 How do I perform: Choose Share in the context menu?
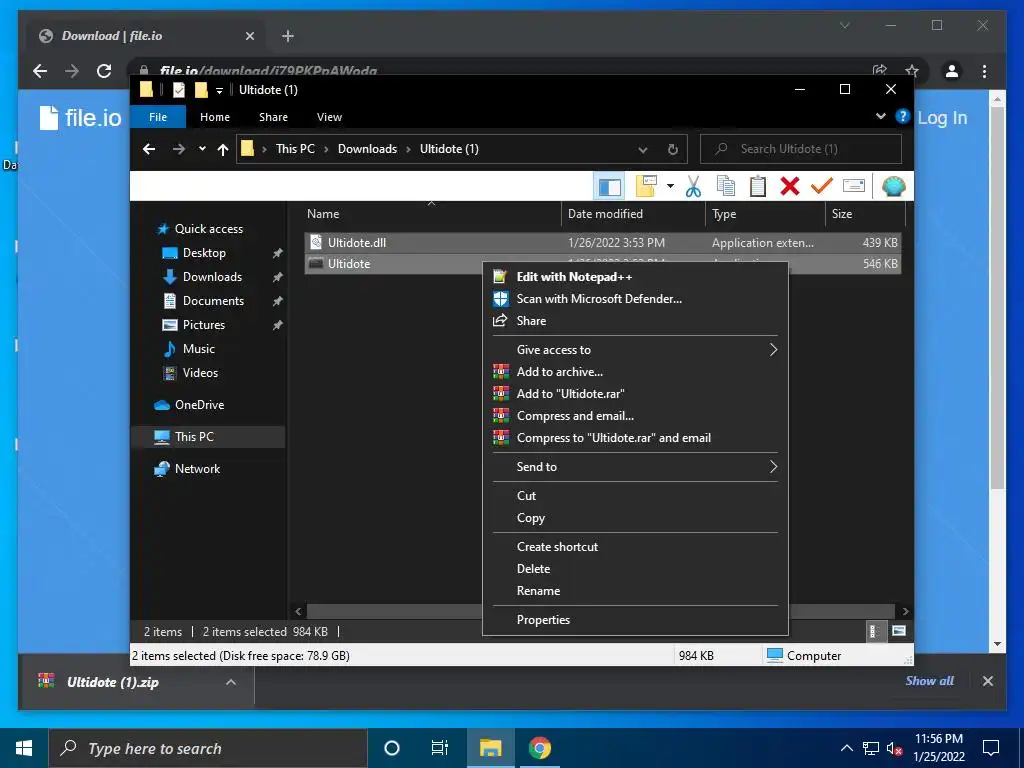click(635, 321)
